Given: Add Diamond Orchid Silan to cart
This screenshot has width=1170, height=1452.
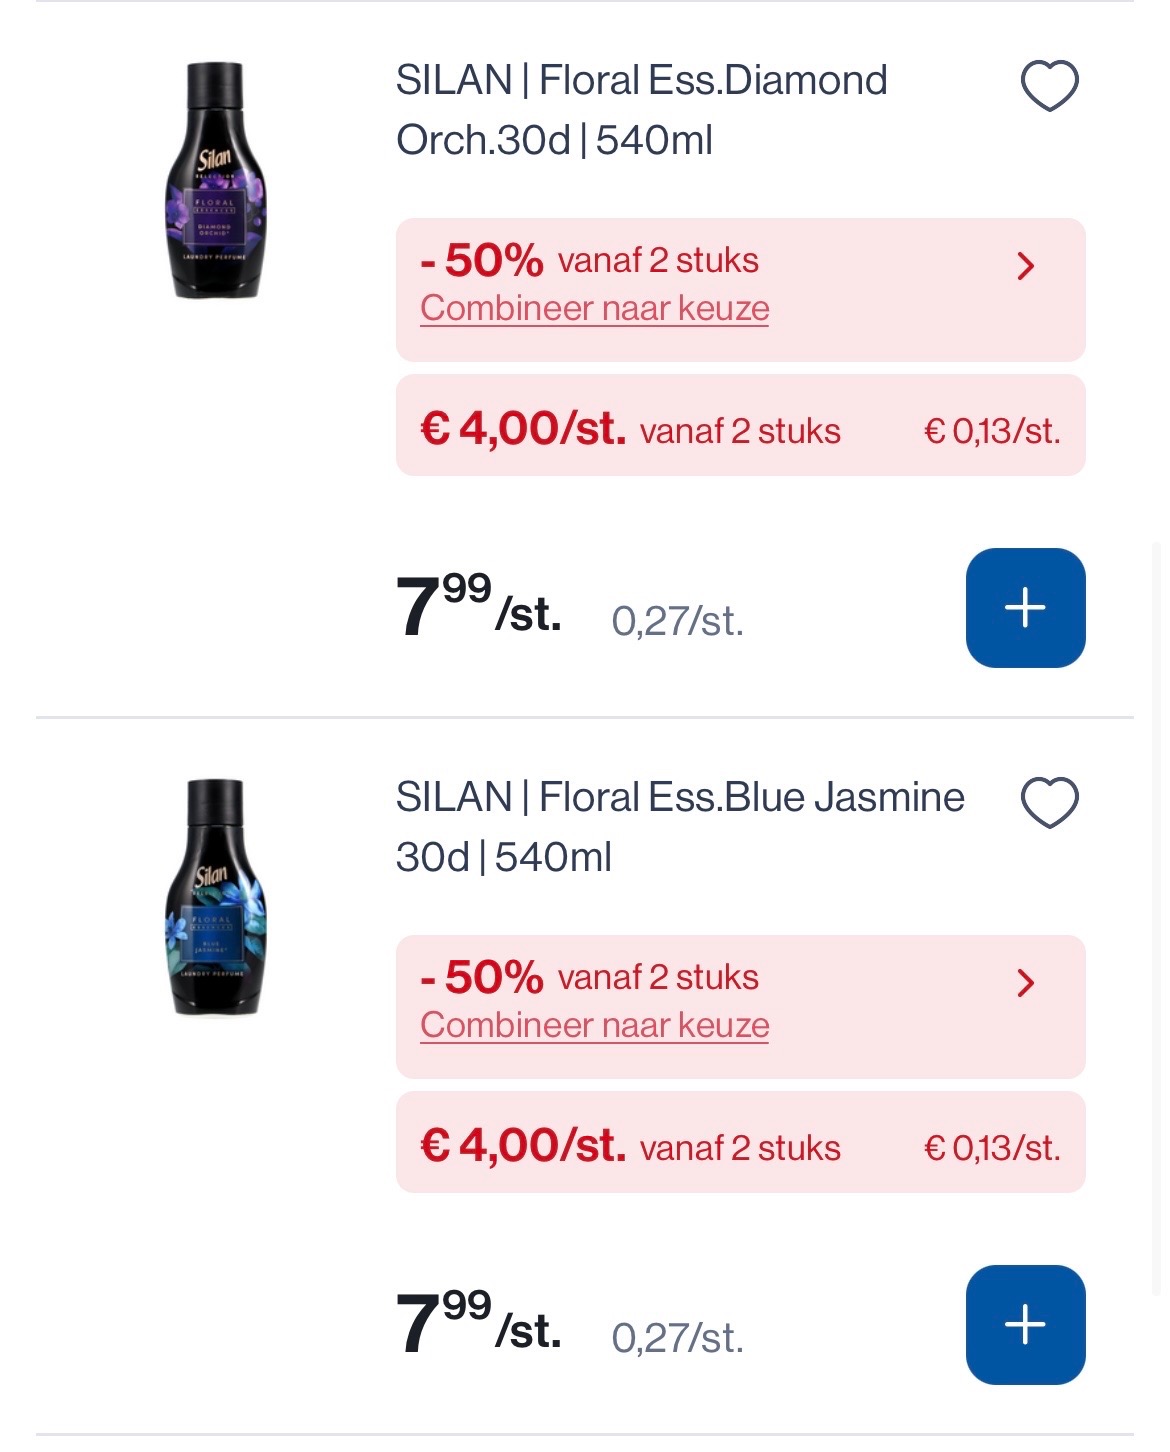Looking at the screenshot, I should point(1025,608).
